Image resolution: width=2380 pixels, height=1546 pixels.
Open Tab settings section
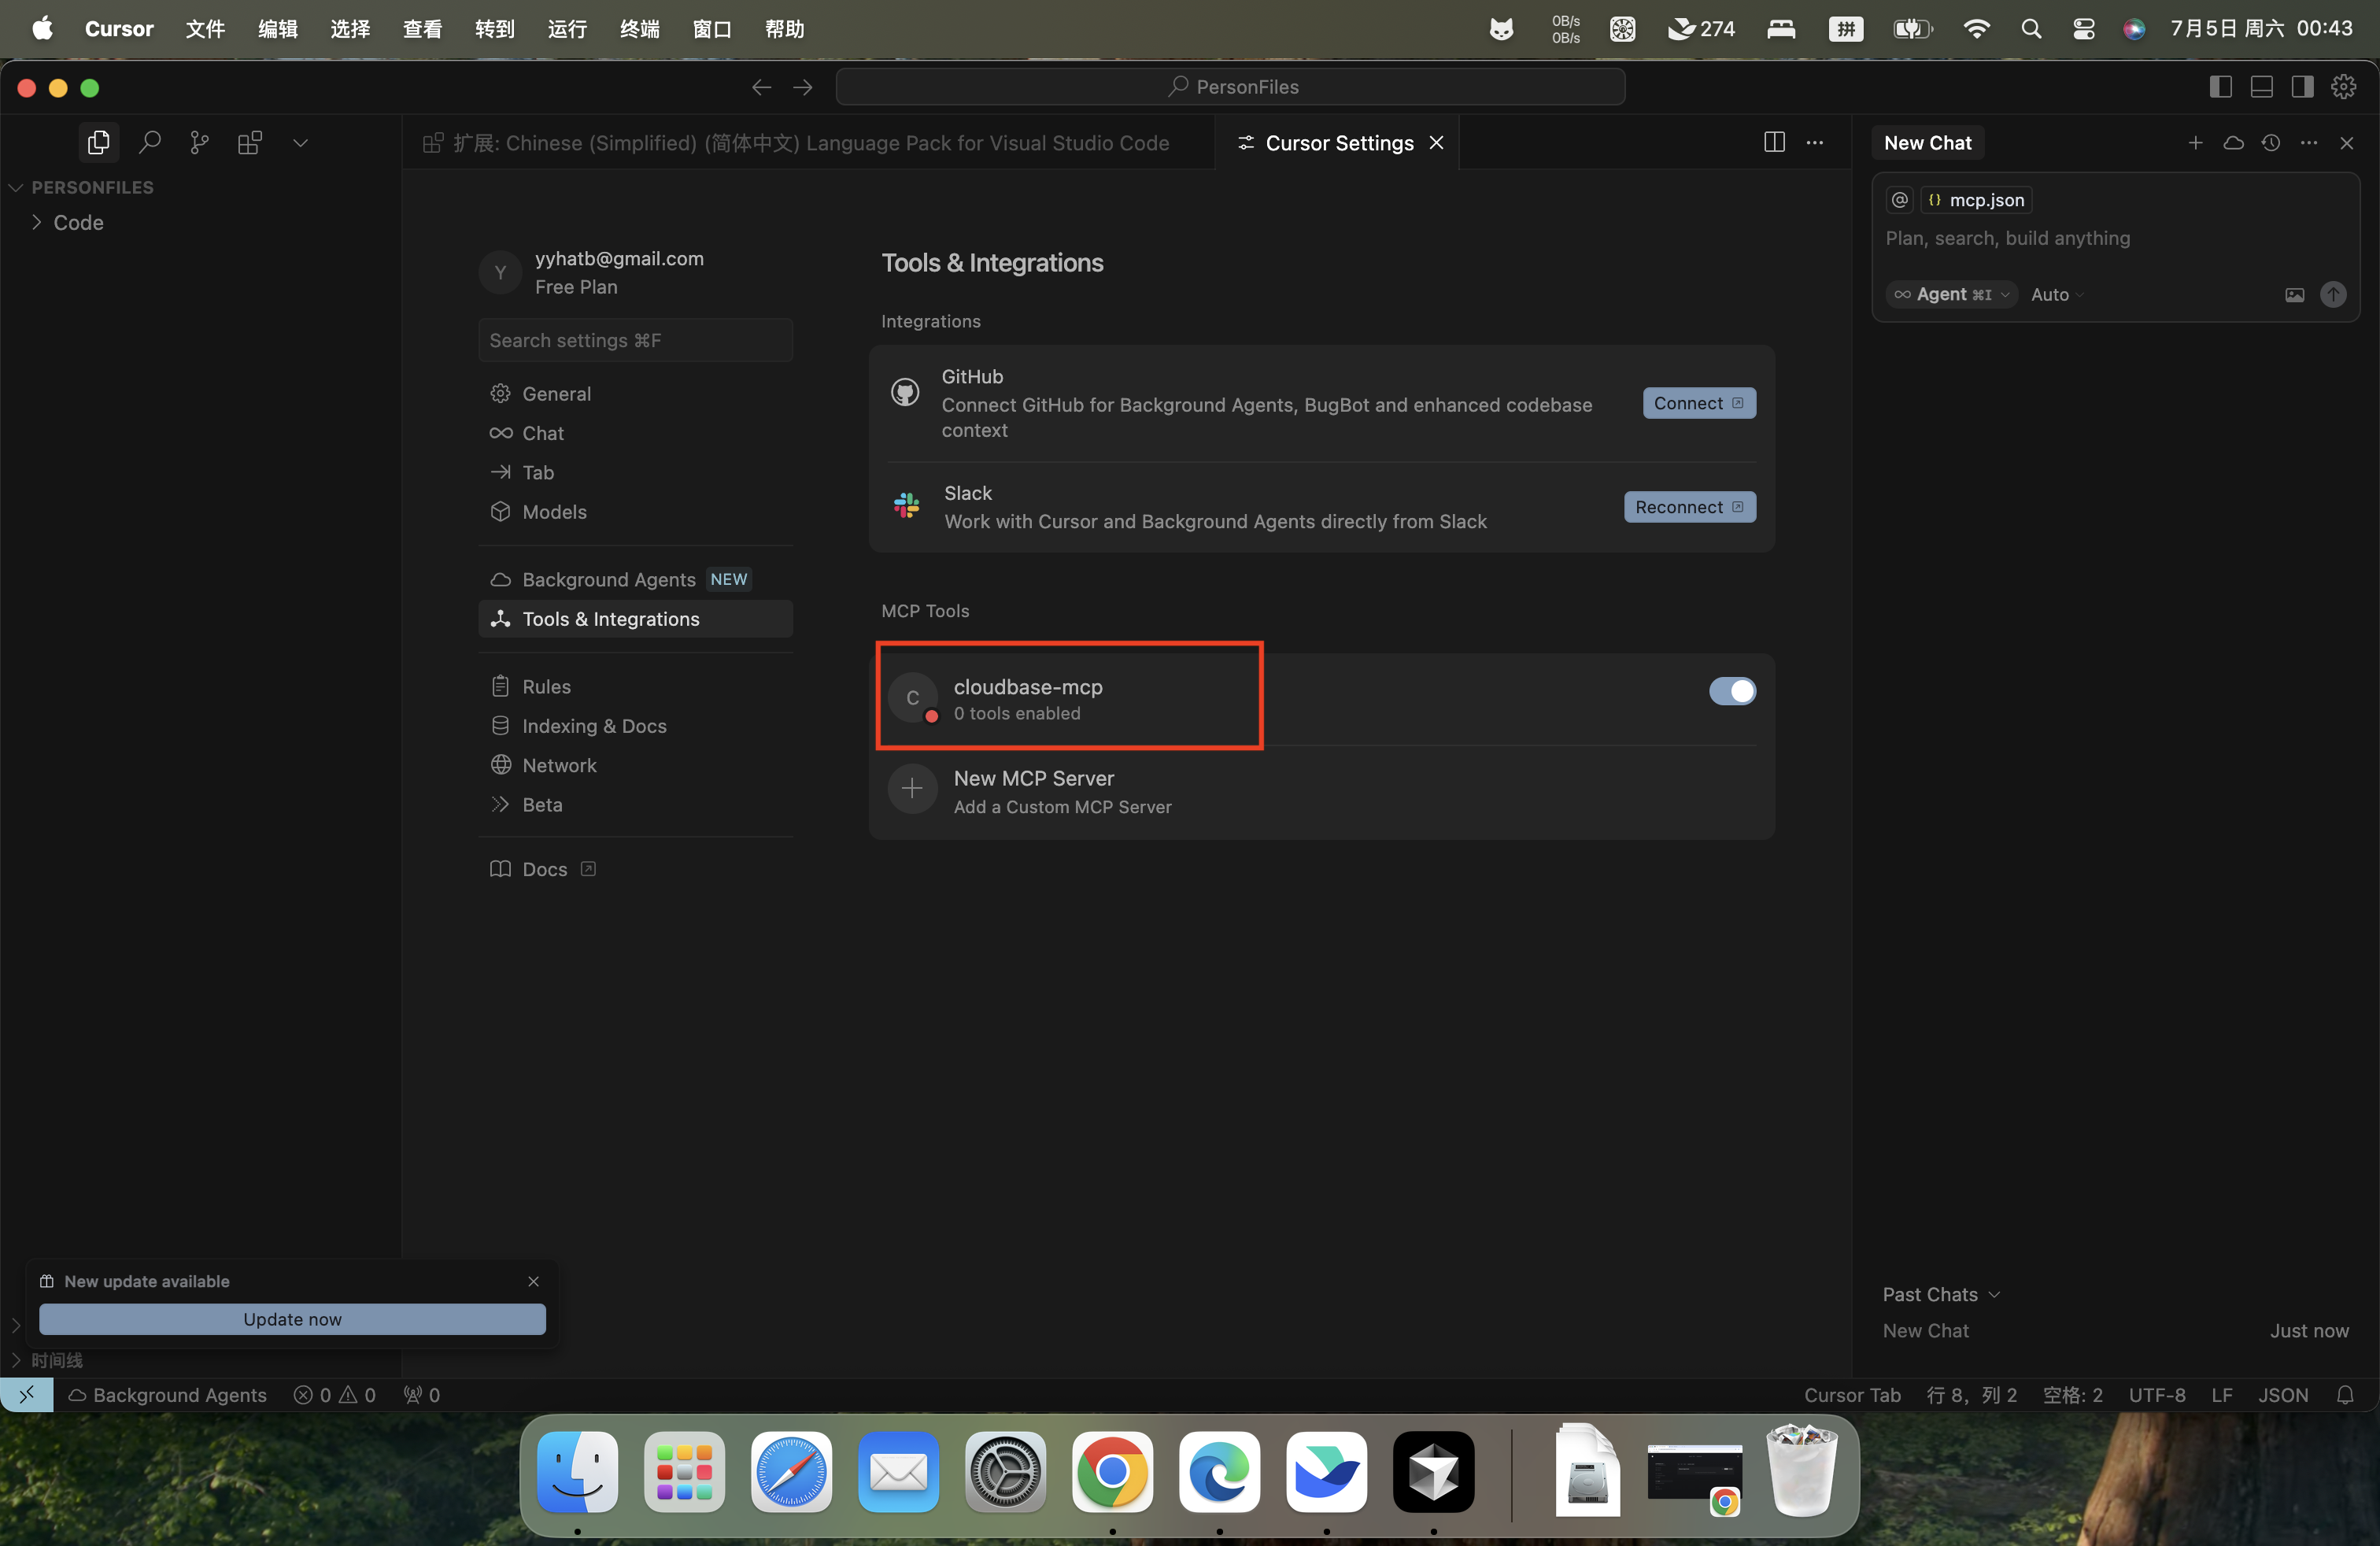click(635, 472)
